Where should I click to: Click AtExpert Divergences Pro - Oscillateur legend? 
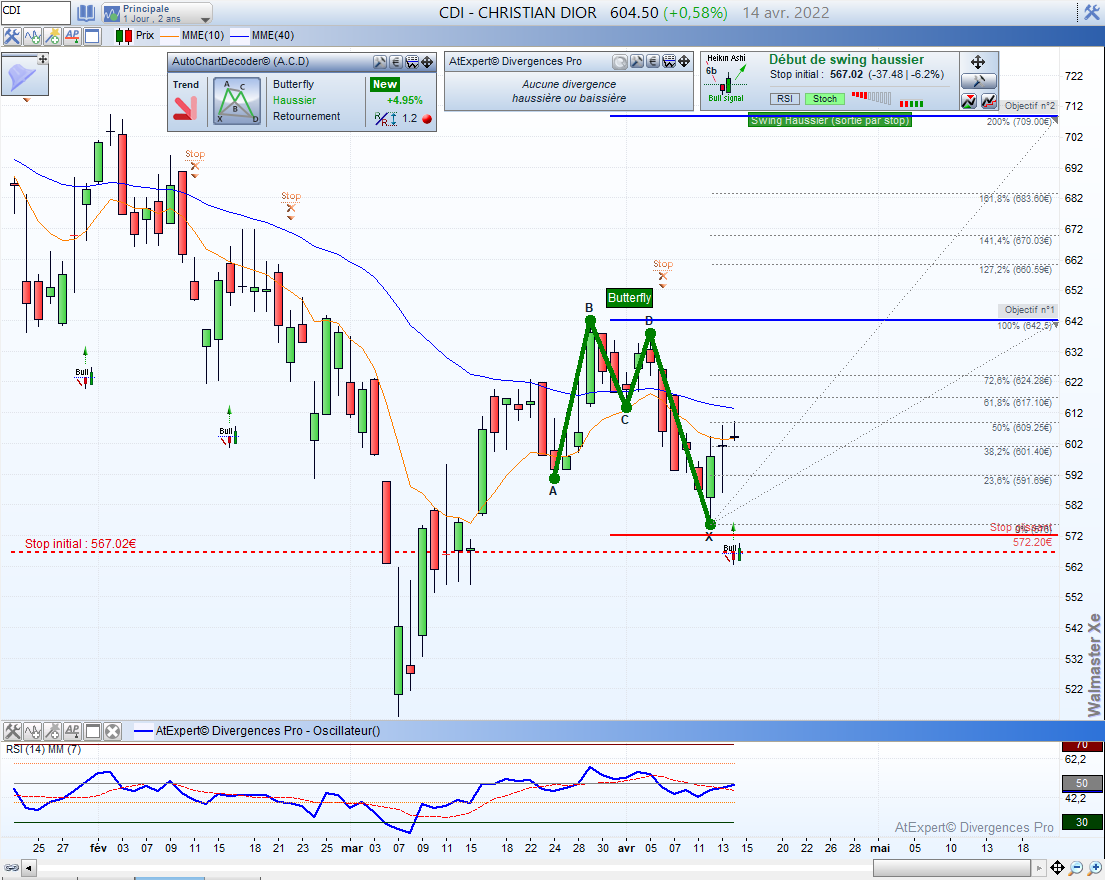coord(268,731)
